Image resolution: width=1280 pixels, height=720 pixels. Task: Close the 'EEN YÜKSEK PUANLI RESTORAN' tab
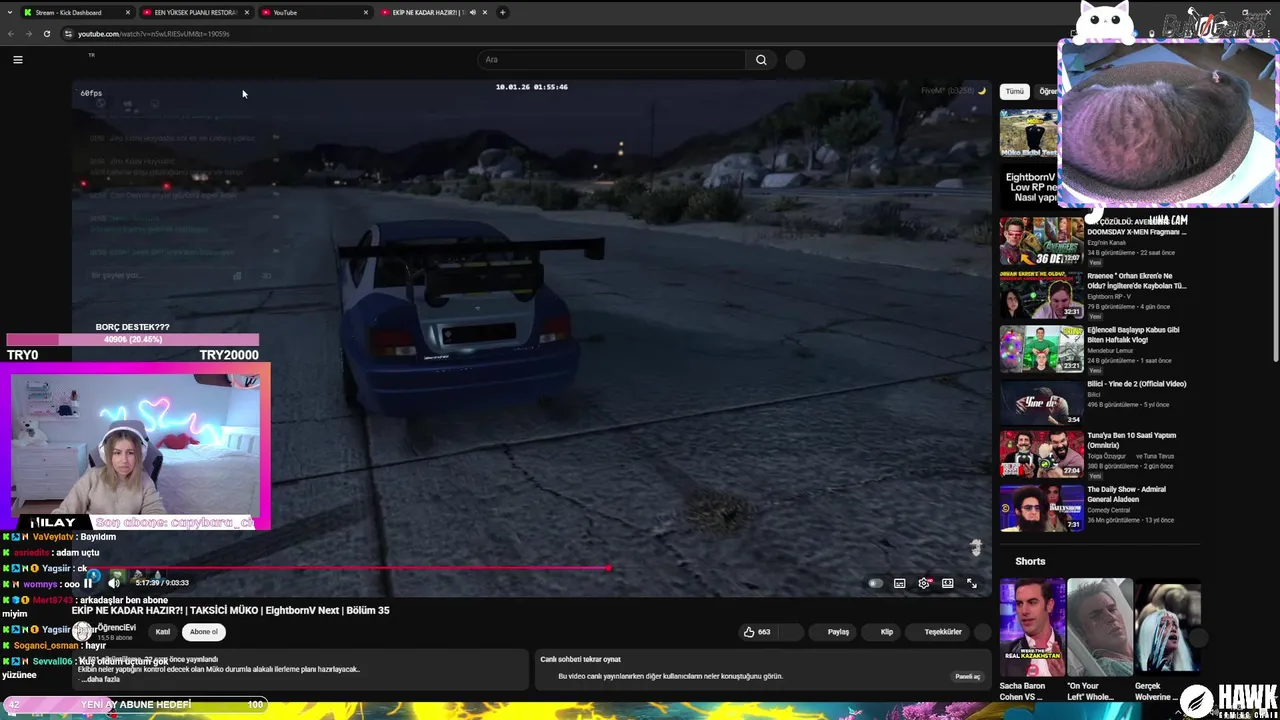pyautogui.click(x=248, y=13)
